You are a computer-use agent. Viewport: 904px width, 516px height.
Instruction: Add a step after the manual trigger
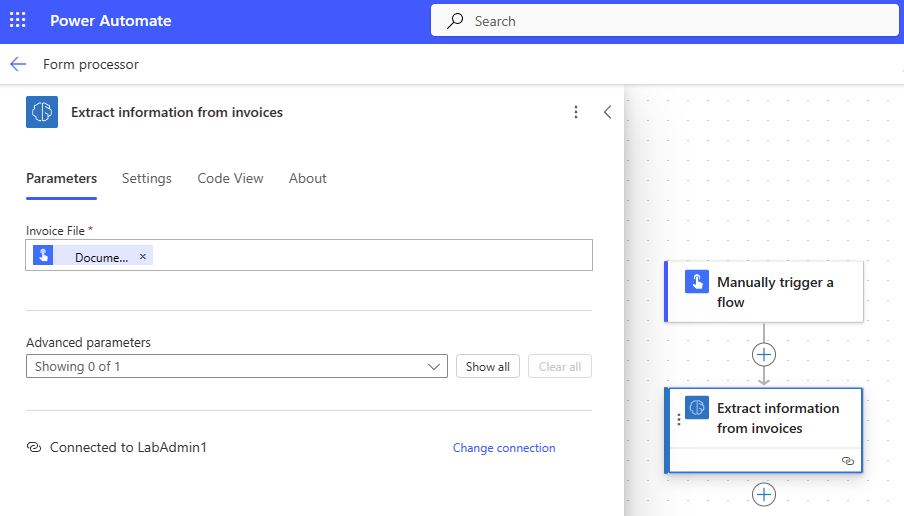point(764,355)
